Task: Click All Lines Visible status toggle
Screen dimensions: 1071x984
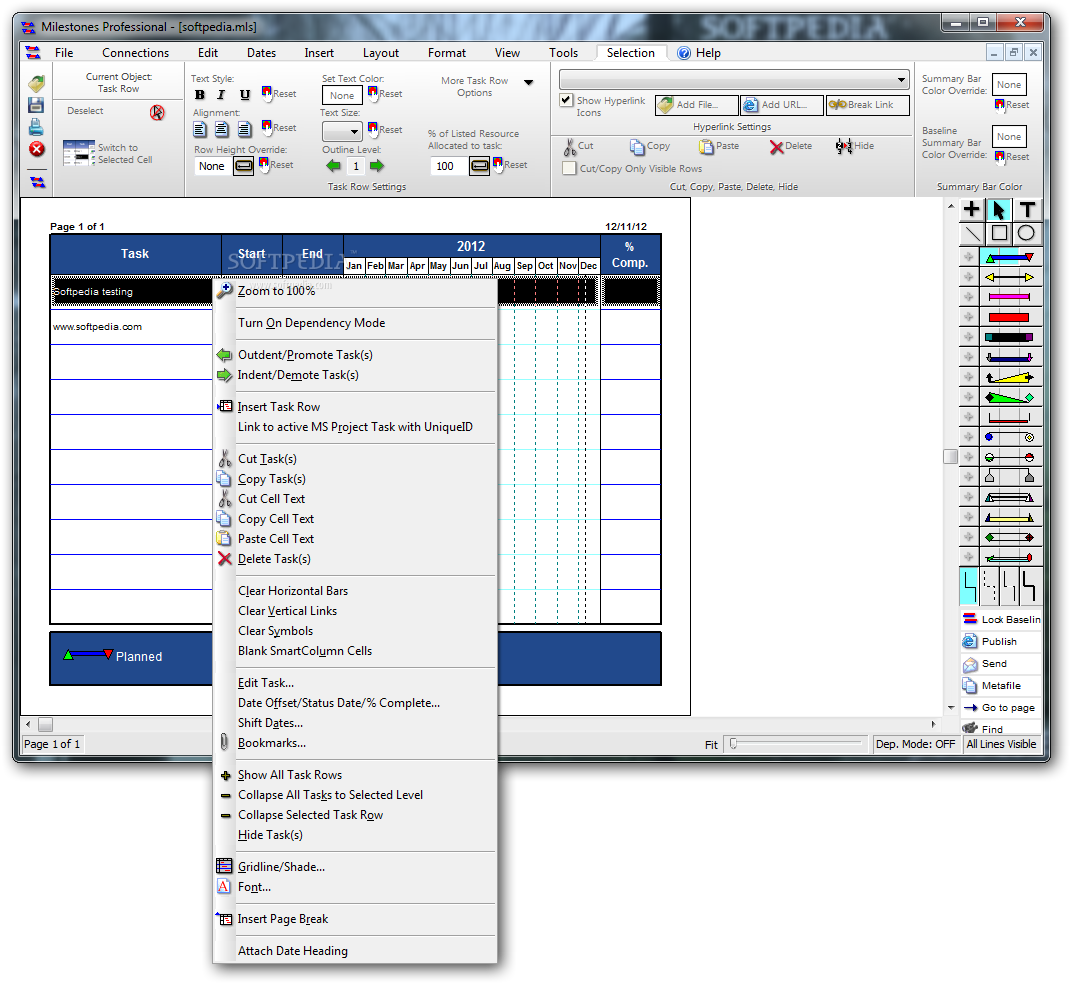Action: click(x=1001, y=744)
